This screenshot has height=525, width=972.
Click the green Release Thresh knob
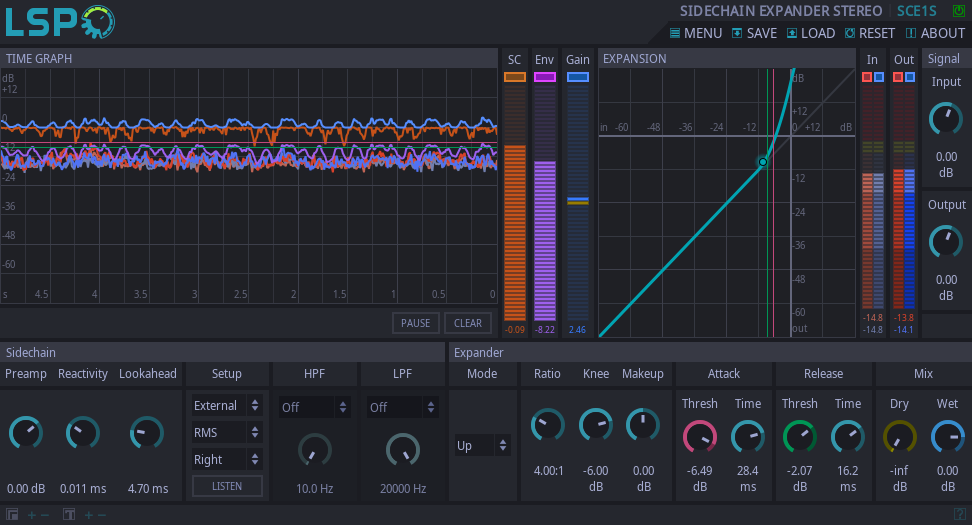pyautogui.click(x=800, y=437)
